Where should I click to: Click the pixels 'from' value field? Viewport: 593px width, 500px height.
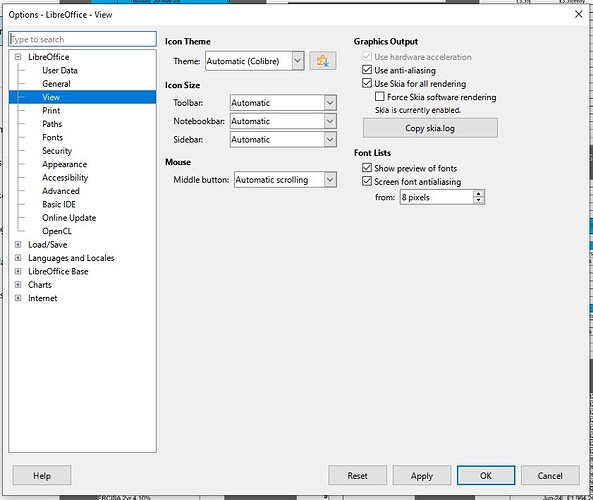point(436,197)
